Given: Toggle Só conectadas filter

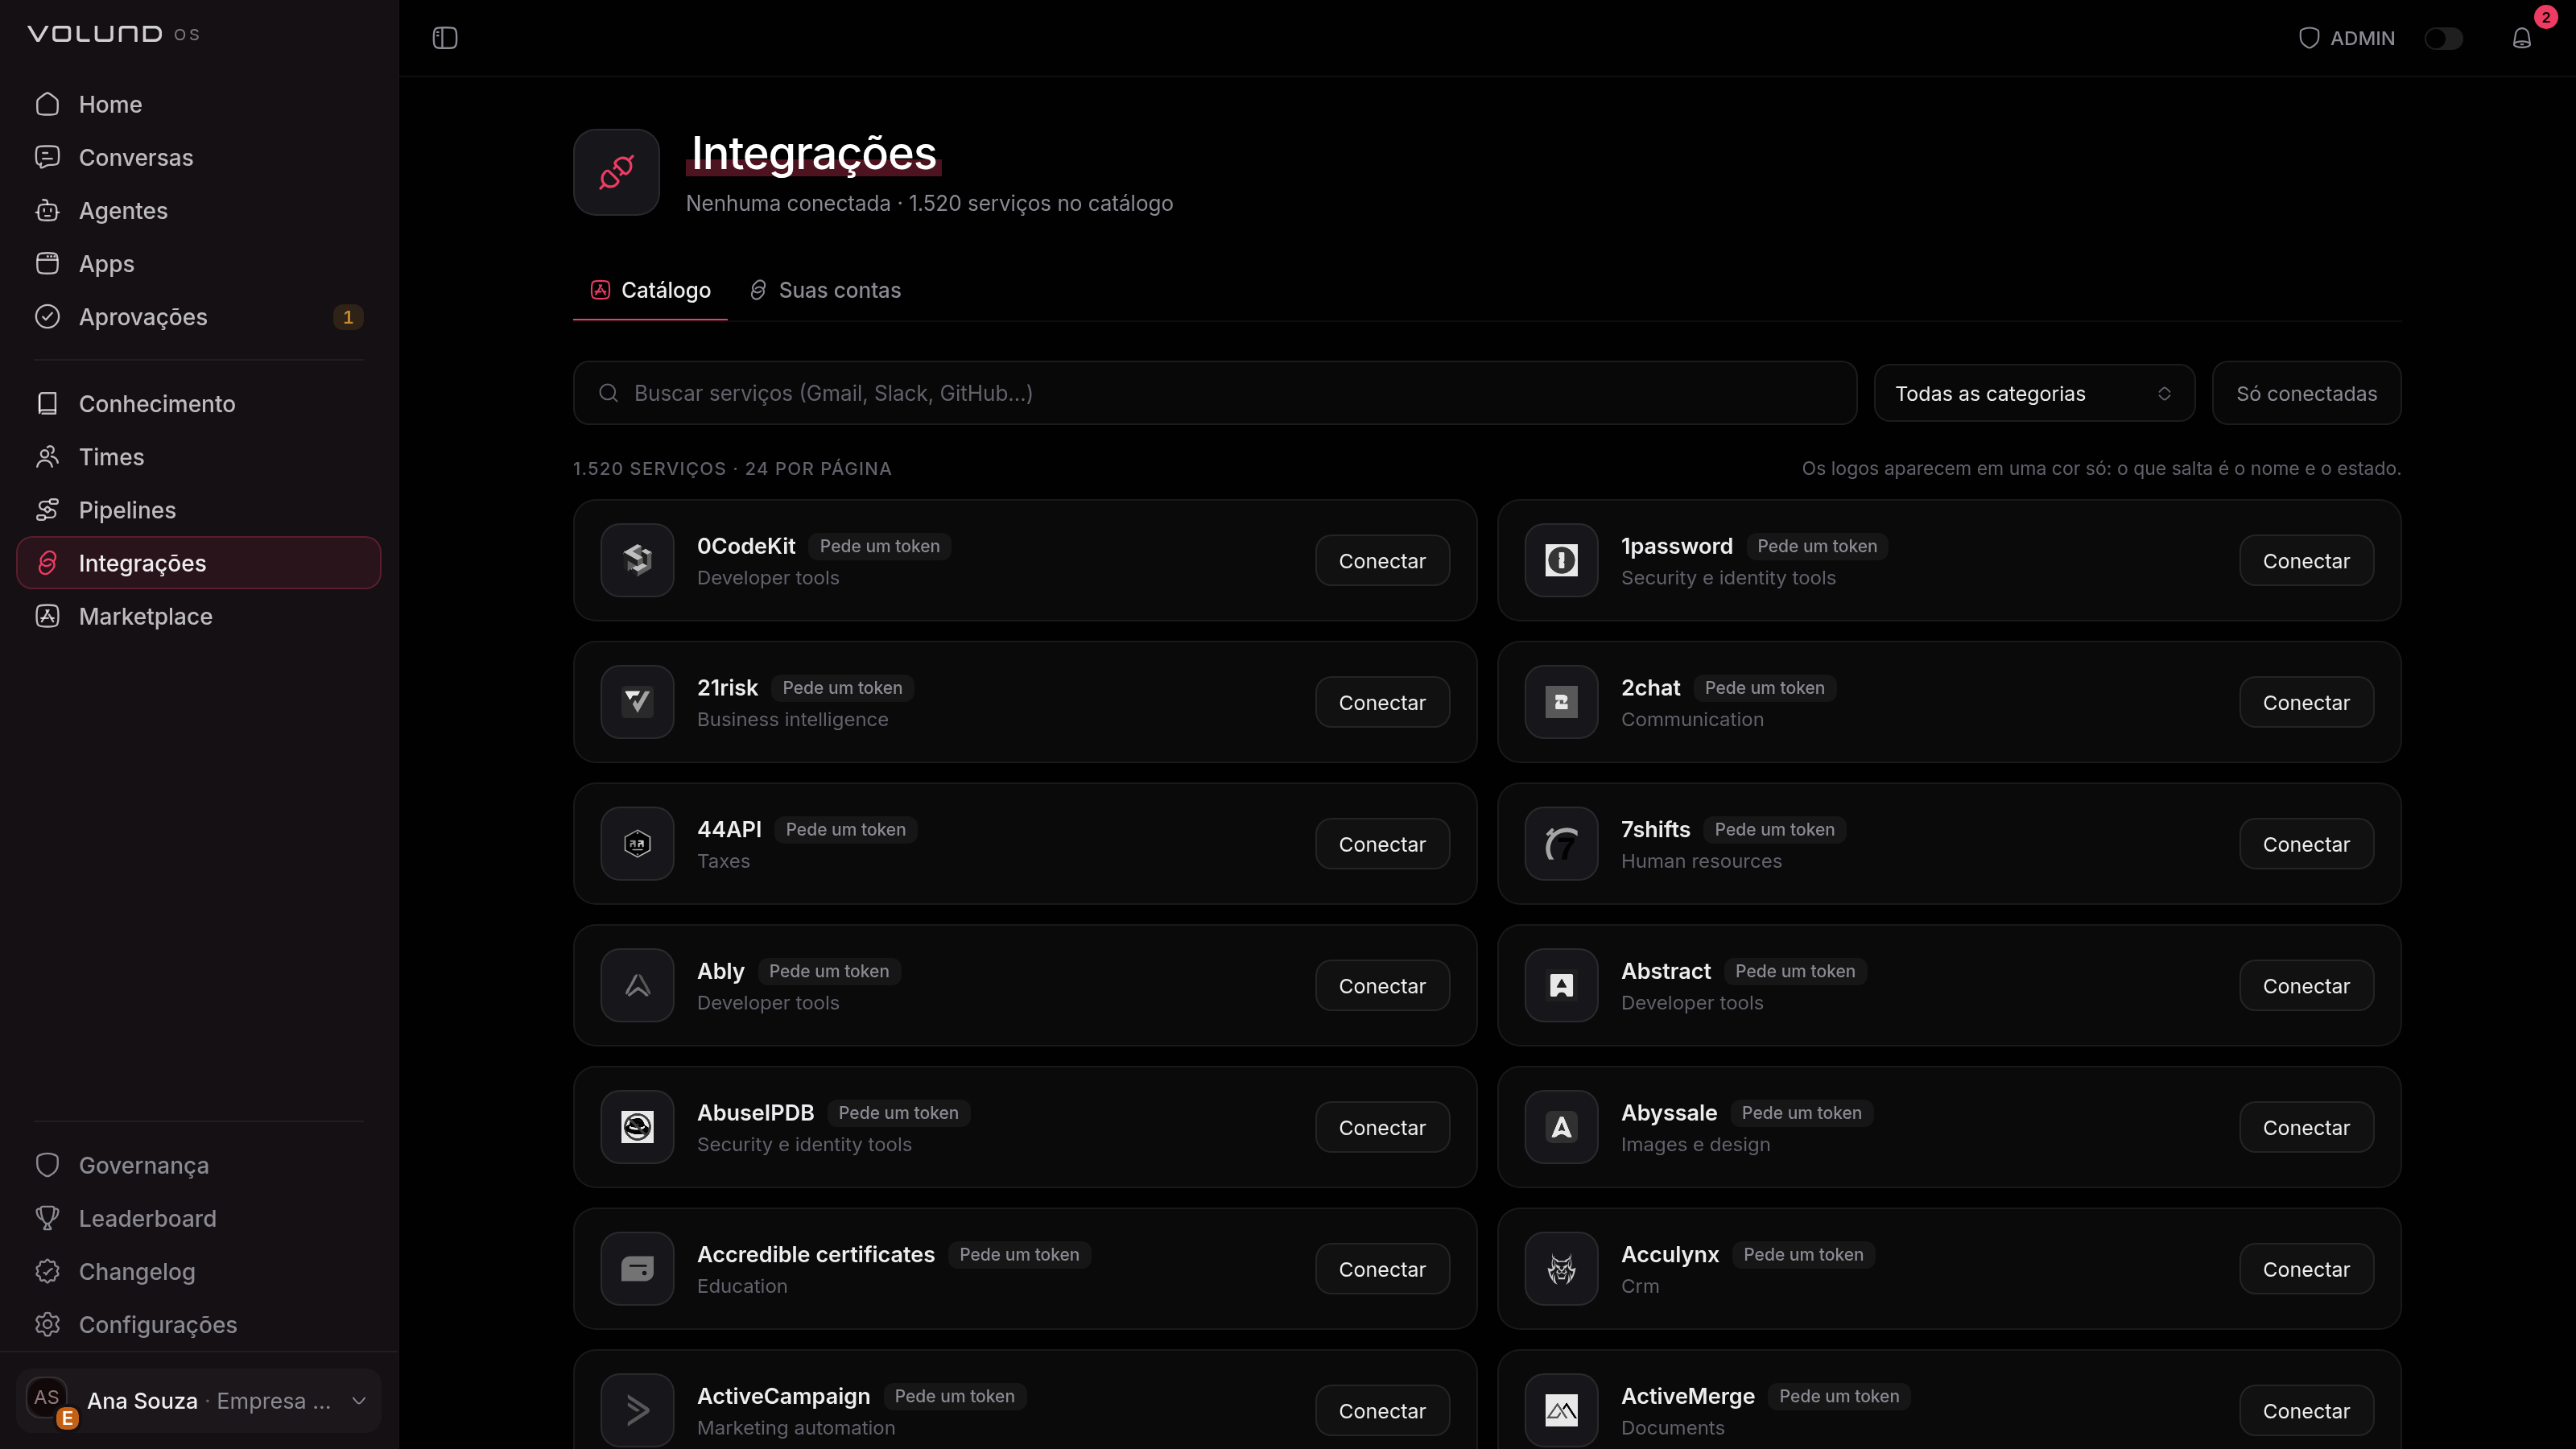Looking at the screenshot, I should click(2306, 393).
